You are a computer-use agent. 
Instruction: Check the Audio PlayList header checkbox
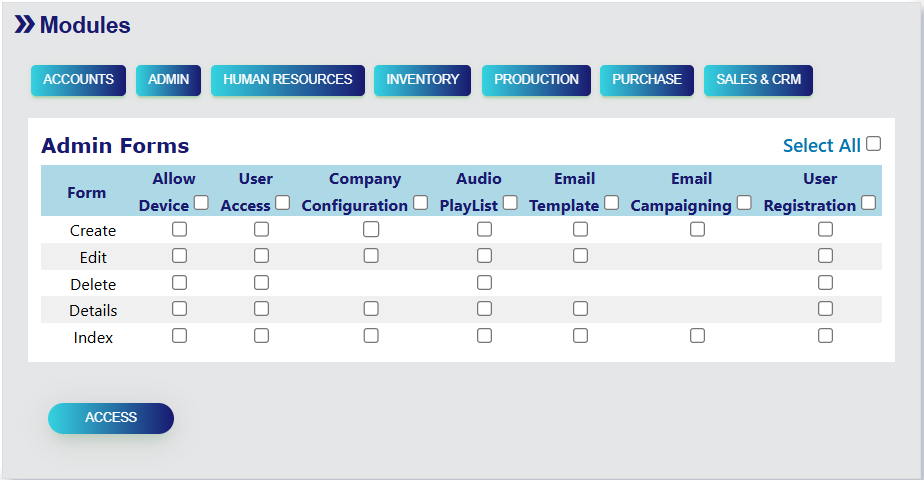pos(510,203)
